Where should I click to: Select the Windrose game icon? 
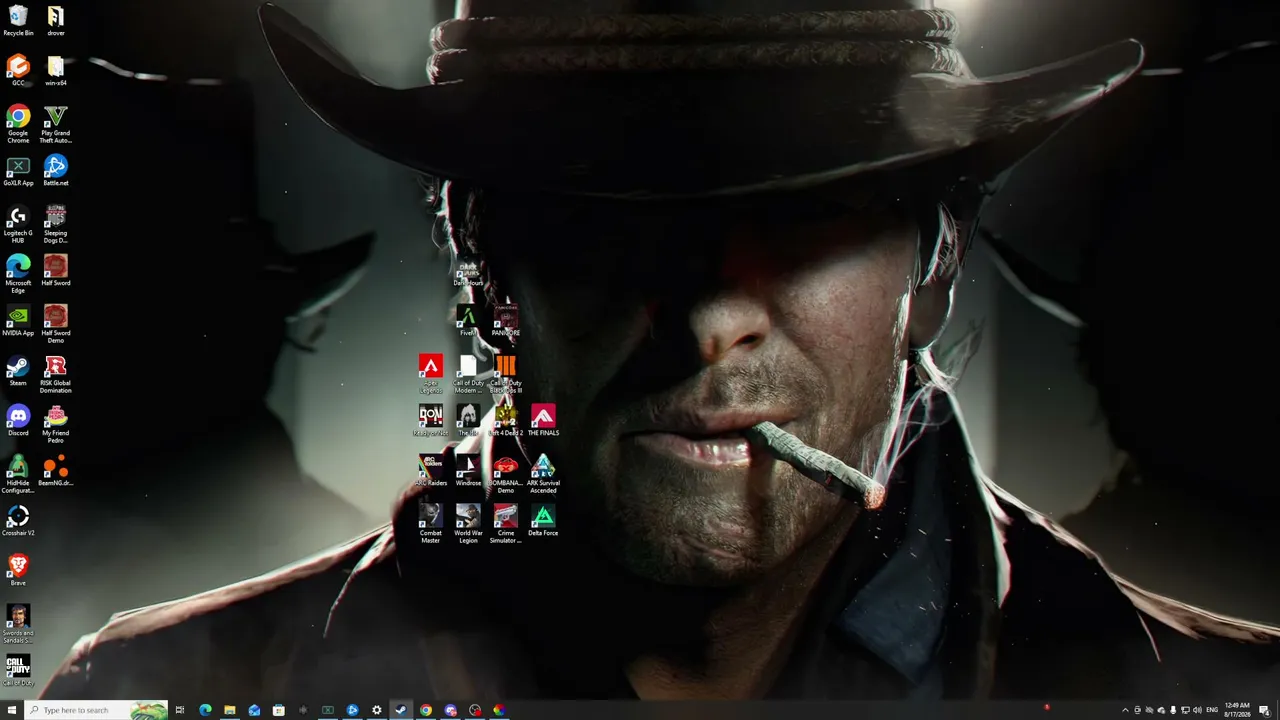[468, 470]
